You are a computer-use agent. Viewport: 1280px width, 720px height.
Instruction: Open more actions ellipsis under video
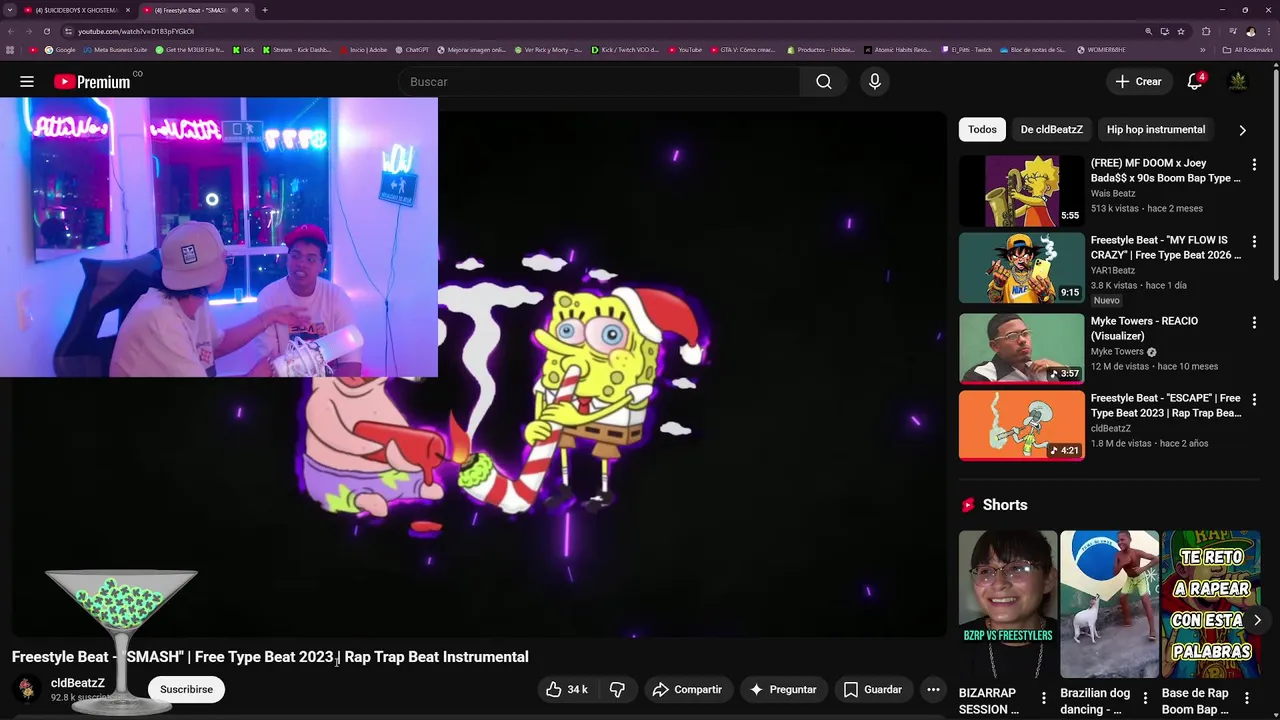(x=933, y=689)
